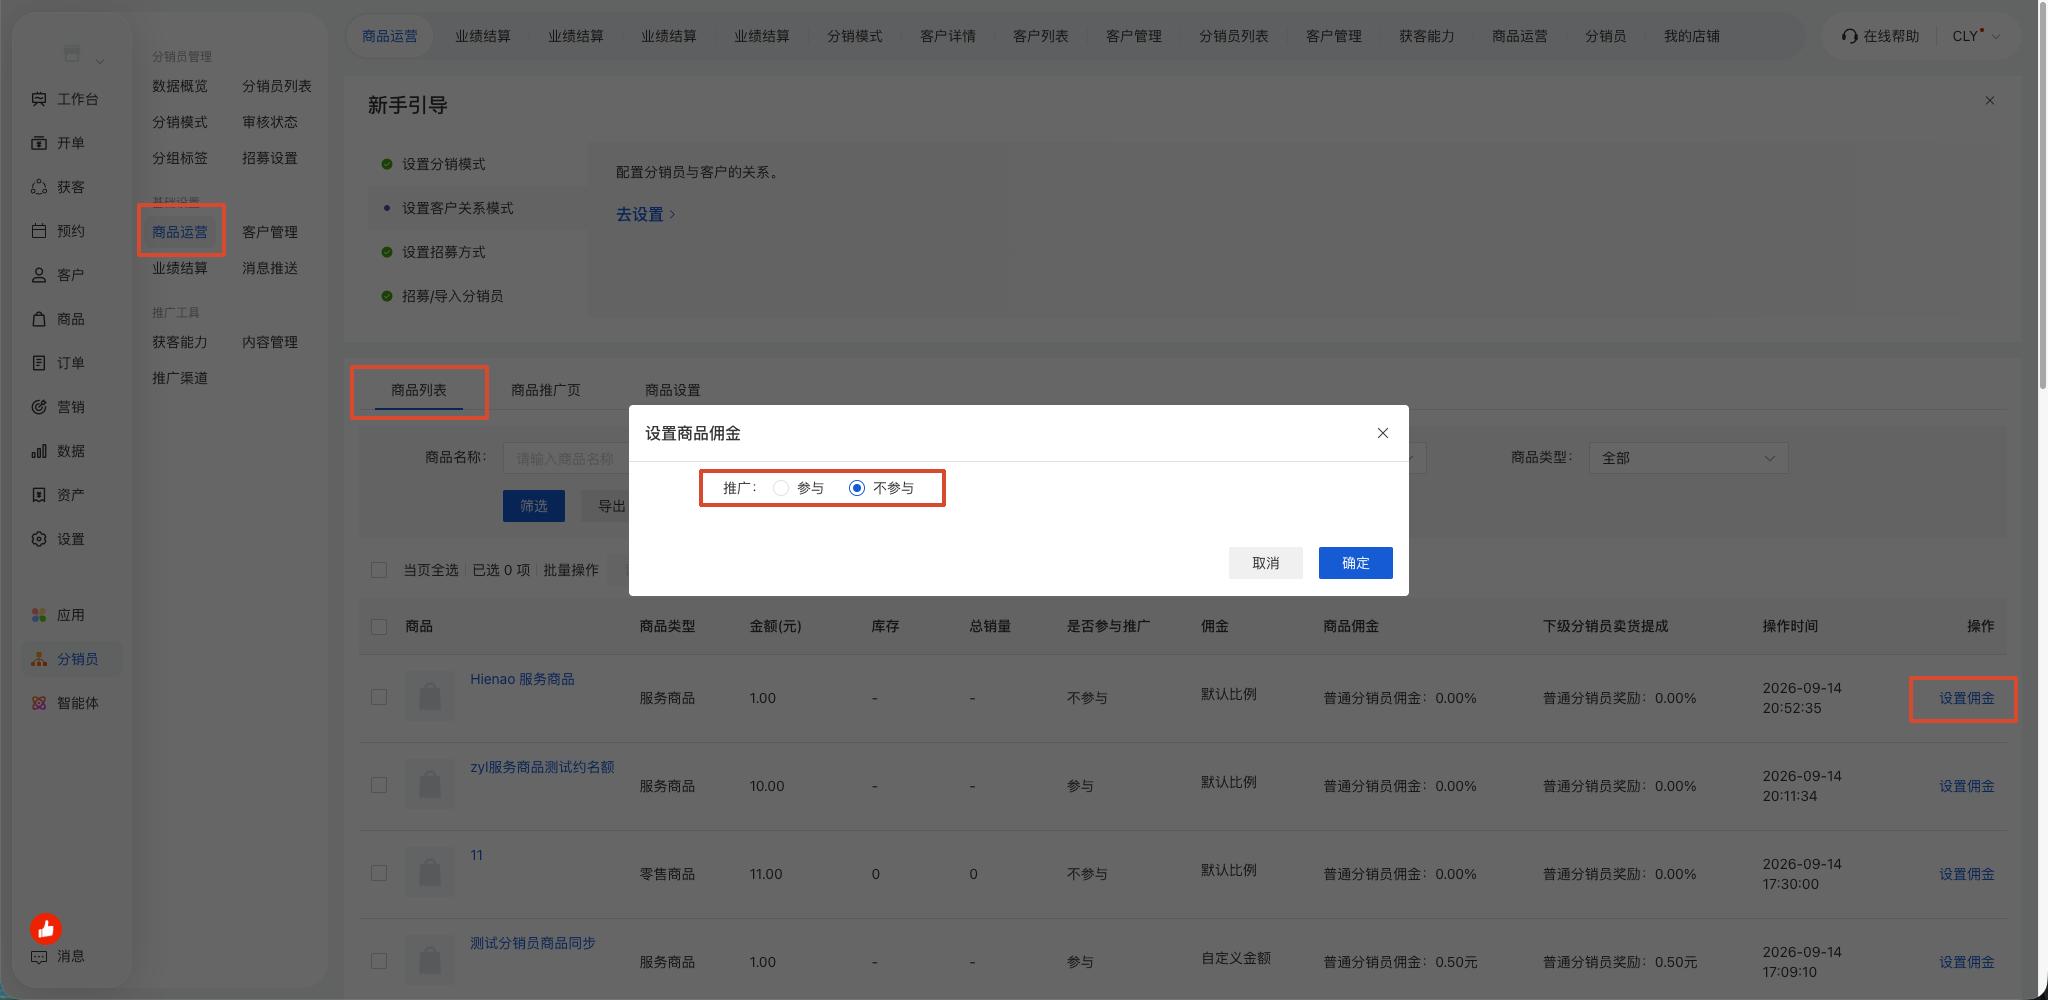The image size is (2048, 1000).
Task: Open the 设置 gear sidebar icon
Action: (39, 539)
